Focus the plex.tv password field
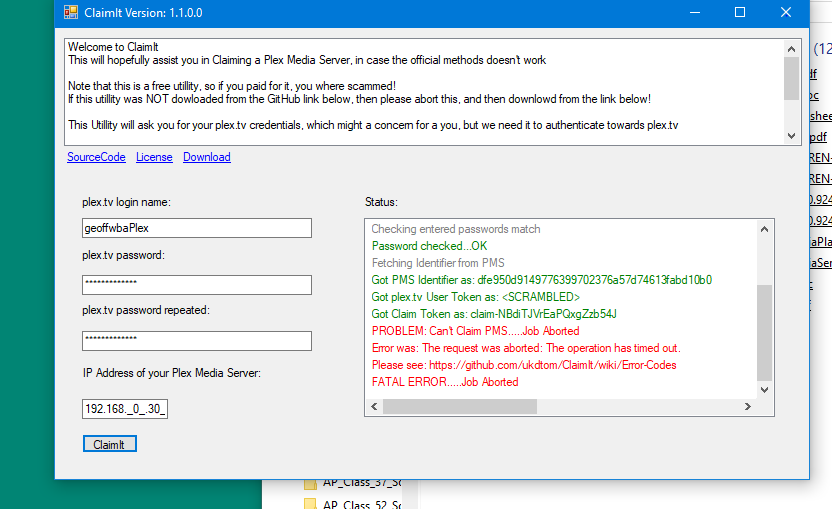832x509 pixels. (x=196, y=284)
